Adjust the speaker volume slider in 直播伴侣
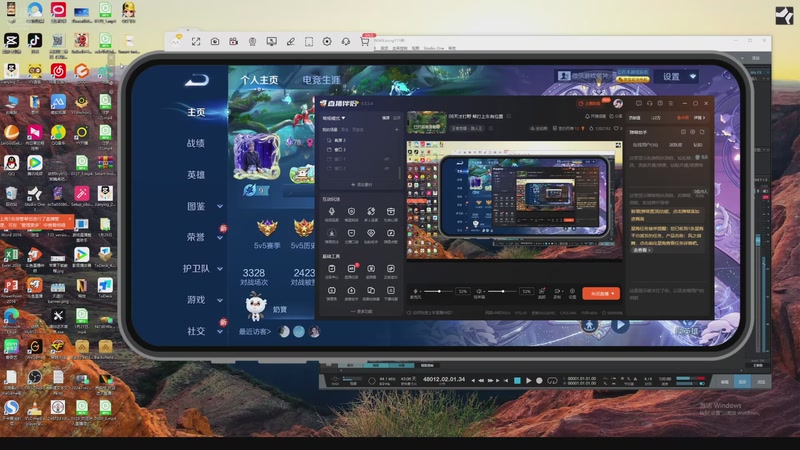Image resolution: width=800 pixels, height=450 pixels. 503,291
